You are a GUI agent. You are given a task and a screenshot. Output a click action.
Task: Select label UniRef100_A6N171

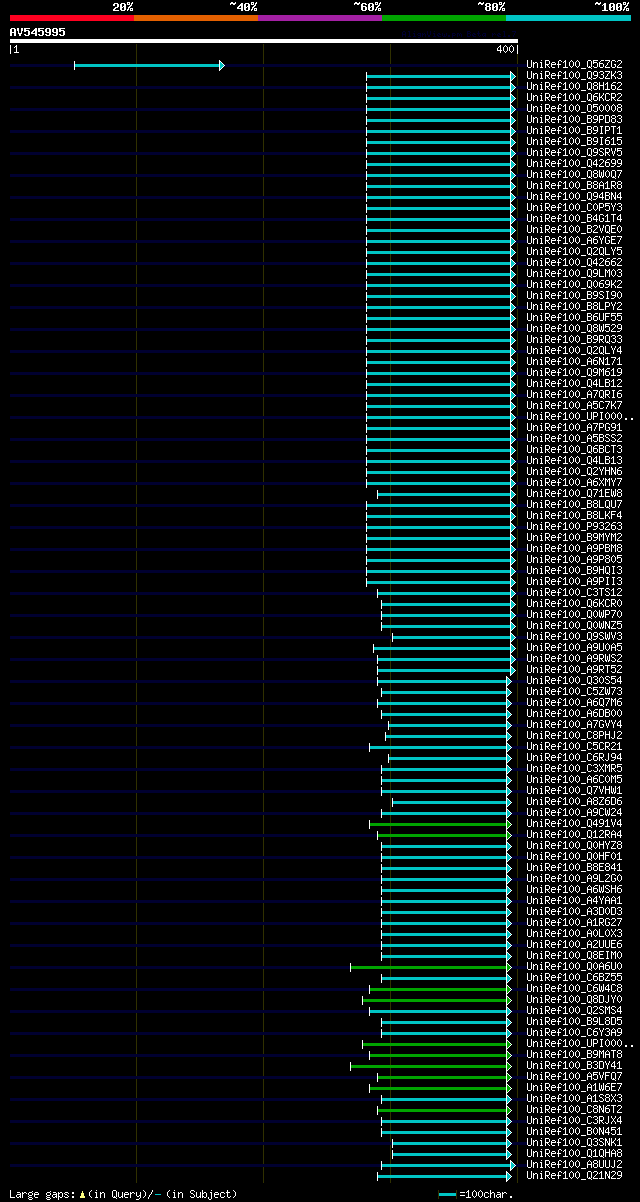[x=574, y=362]
